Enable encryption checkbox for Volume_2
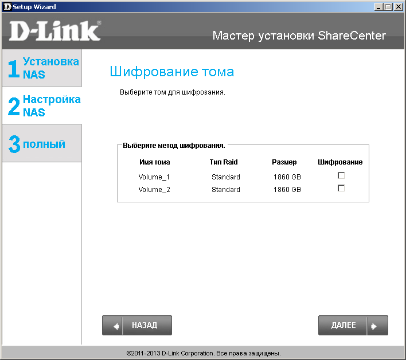 click(341, 188)
